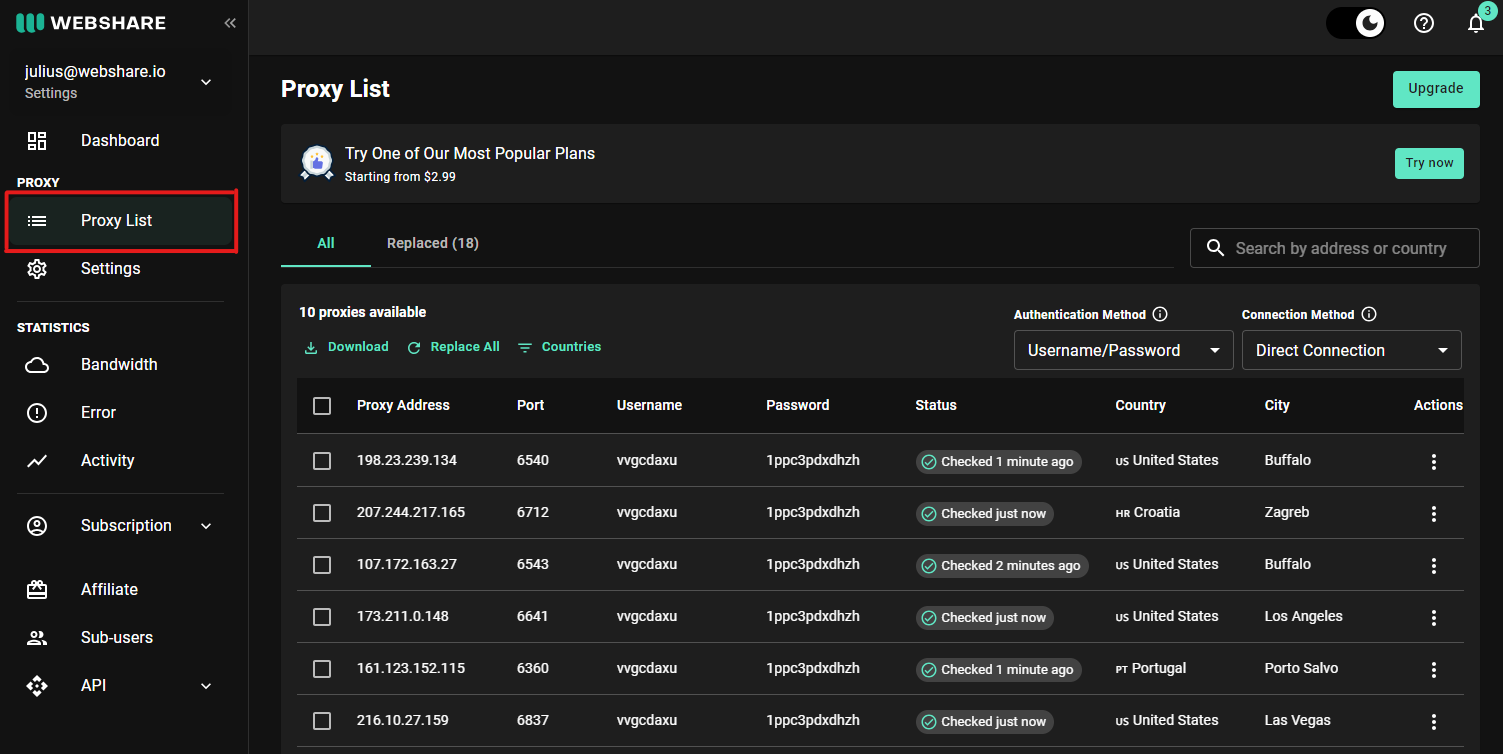Click the Upgrade button
Screen dimensions: 1503x754
[x=1436, y=89]
